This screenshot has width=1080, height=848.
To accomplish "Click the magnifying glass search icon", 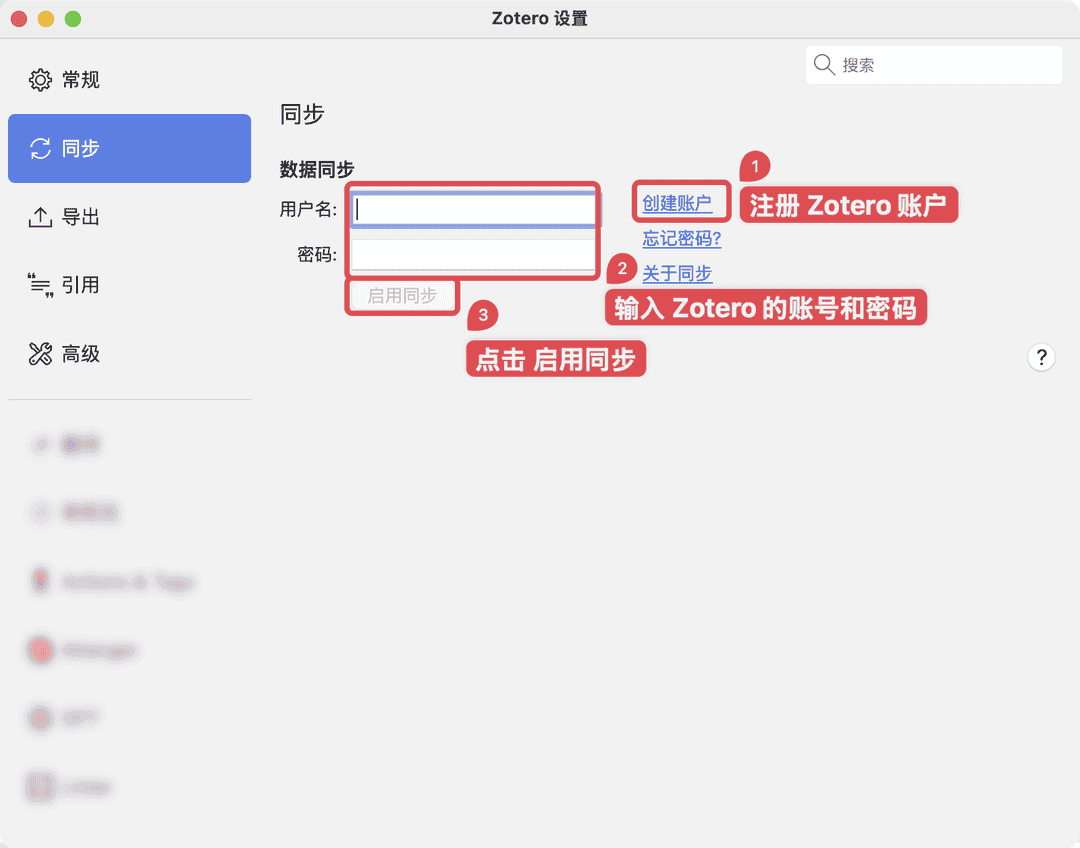I will (x=824, y=64).
